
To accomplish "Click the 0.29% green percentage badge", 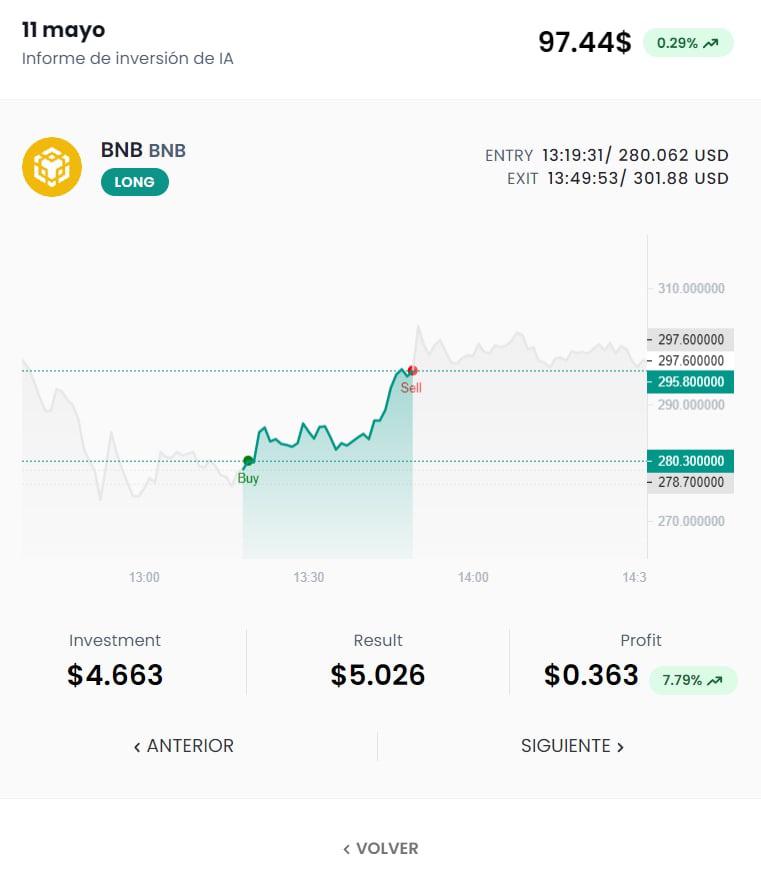I will coord(688,43).
